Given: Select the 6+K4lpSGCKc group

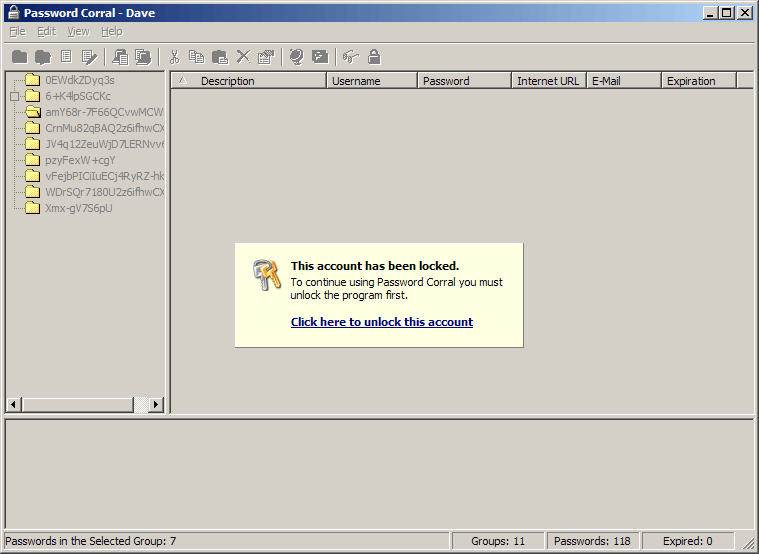Looking at the screenshot, I should tap(78, 96).
